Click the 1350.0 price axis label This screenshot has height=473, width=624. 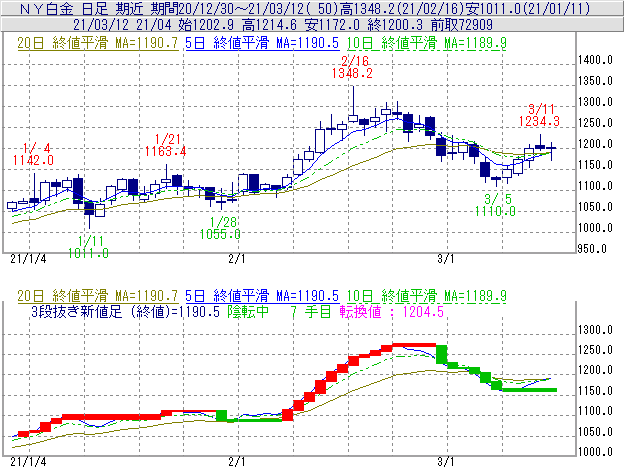(595, 81)
